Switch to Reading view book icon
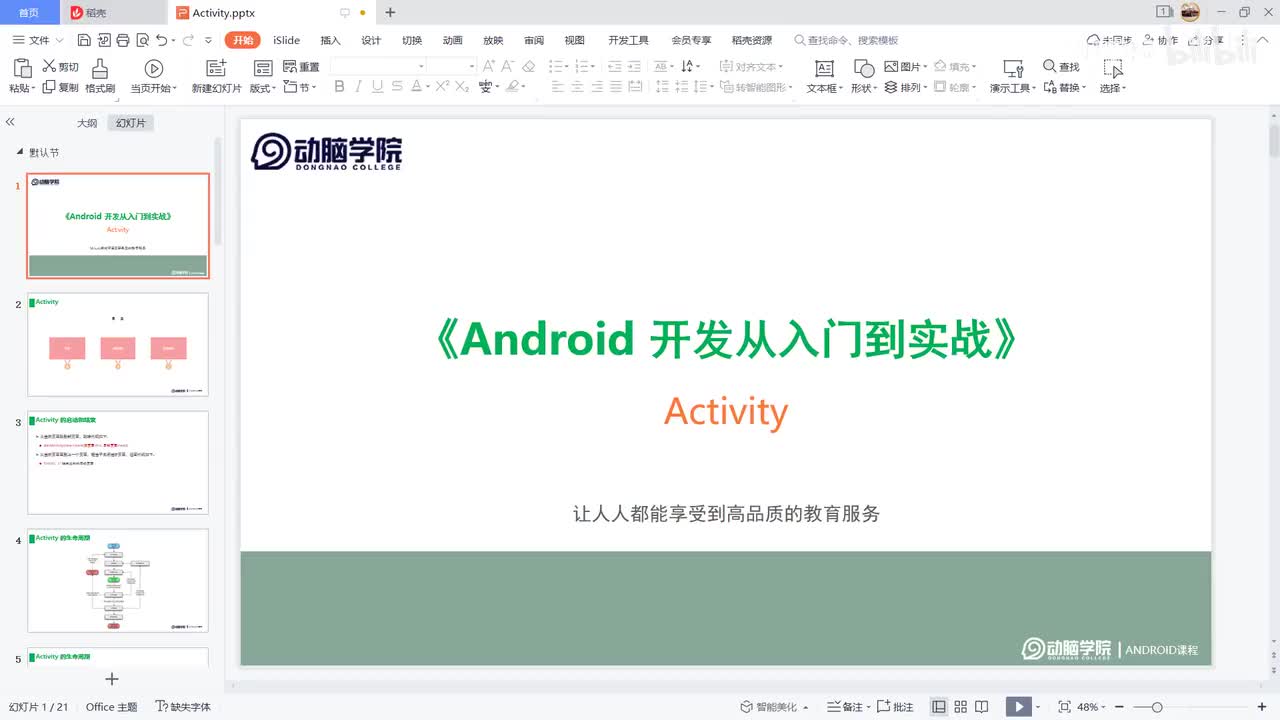The height and width of the screenshot is (720, 1280). (x=982, y=707)
